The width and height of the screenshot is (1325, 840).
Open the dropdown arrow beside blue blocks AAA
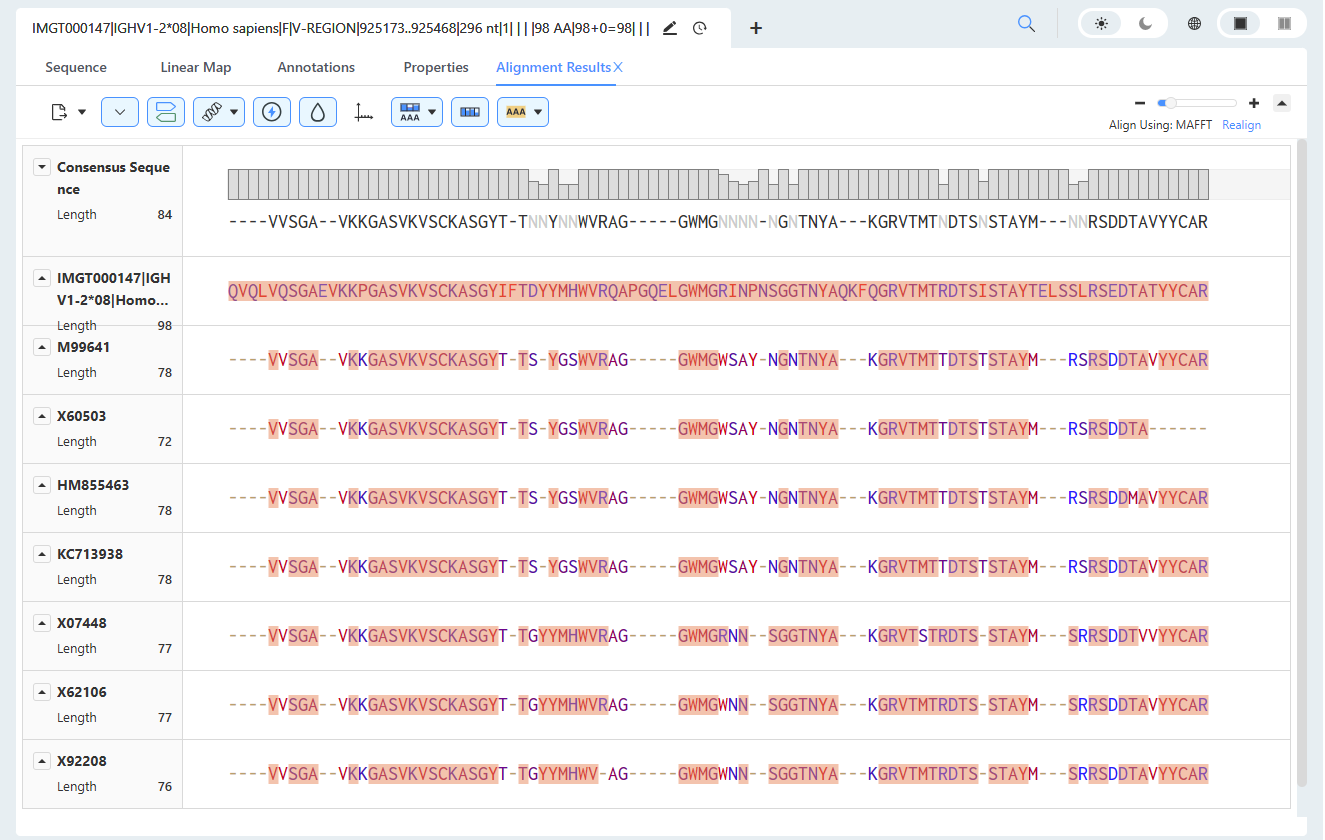[433, 112]
